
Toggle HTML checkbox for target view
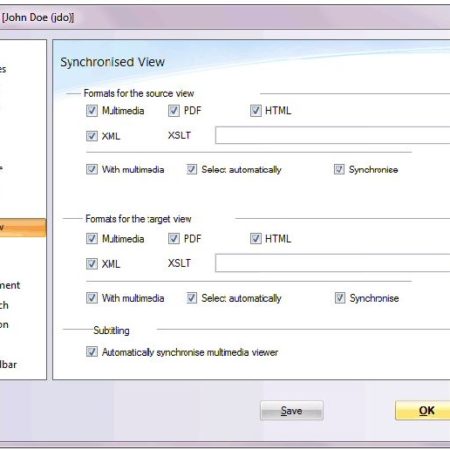tap(256, 239)
